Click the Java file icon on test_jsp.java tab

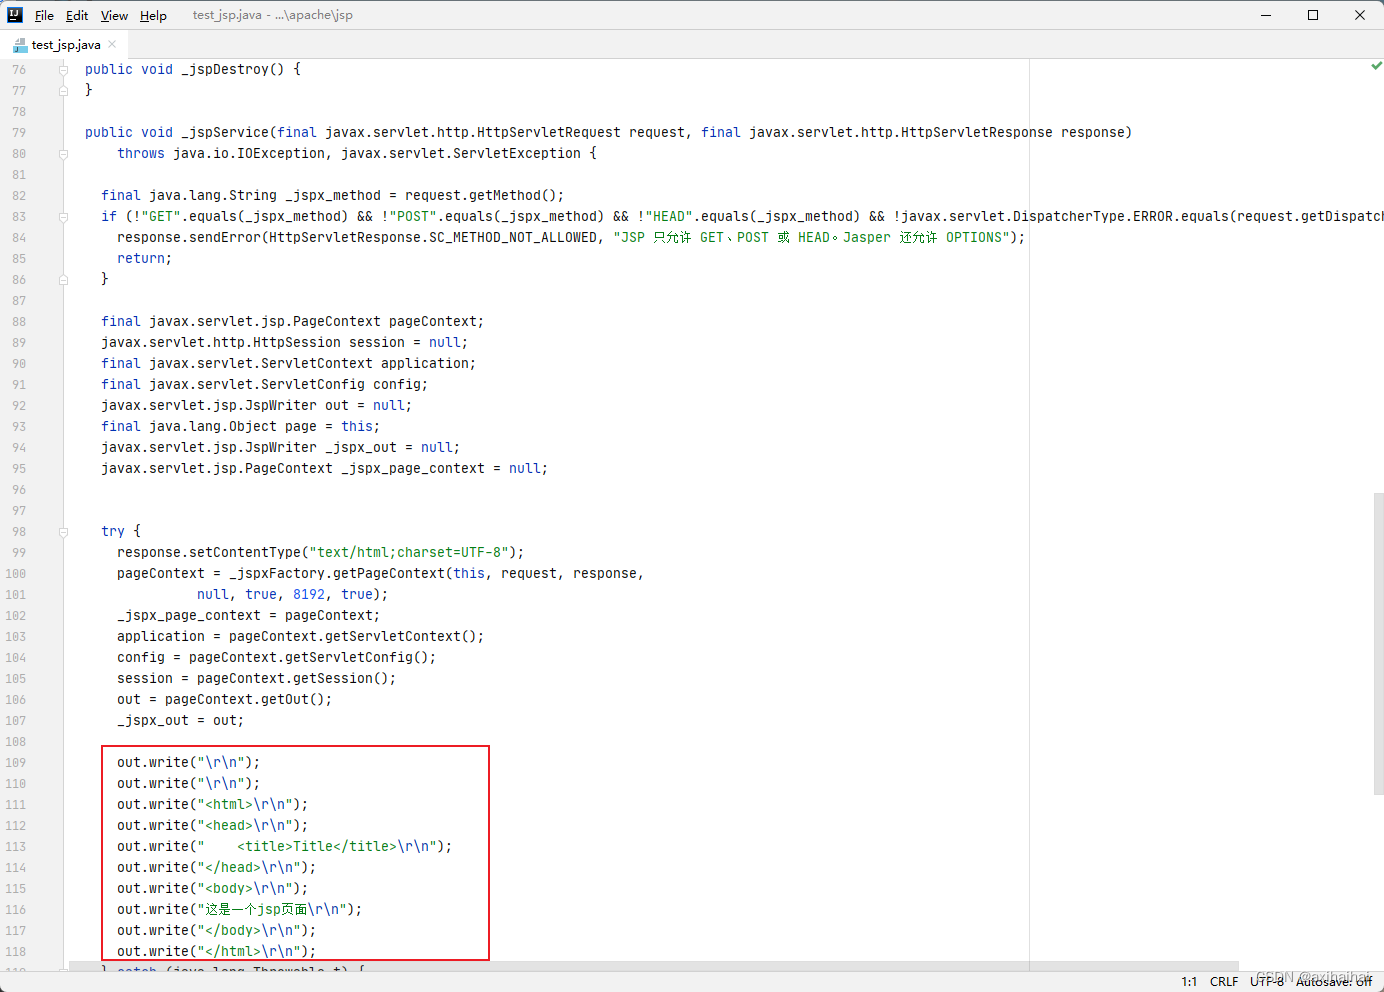click(x=20, y=45)
